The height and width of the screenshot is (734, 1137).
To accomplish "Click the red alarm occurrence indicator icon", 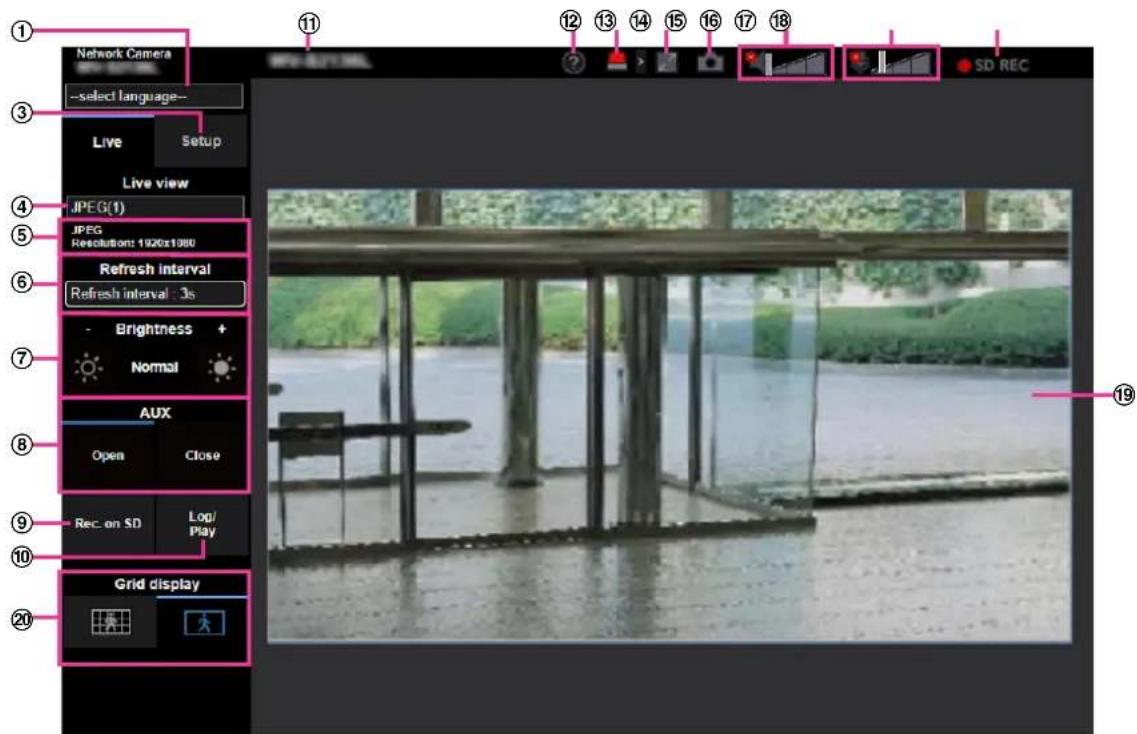I will click(x=617, y=62).
